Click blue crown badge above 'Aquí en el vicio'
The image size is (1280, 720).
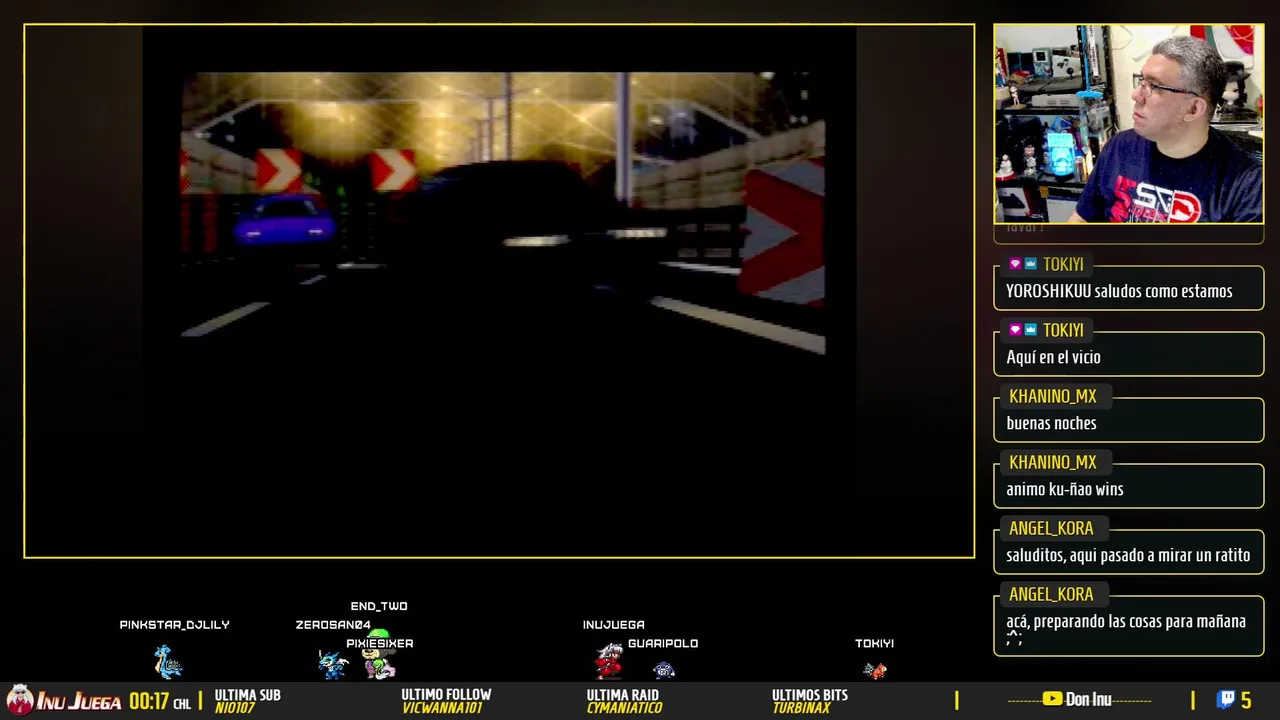click(1031, 330)
